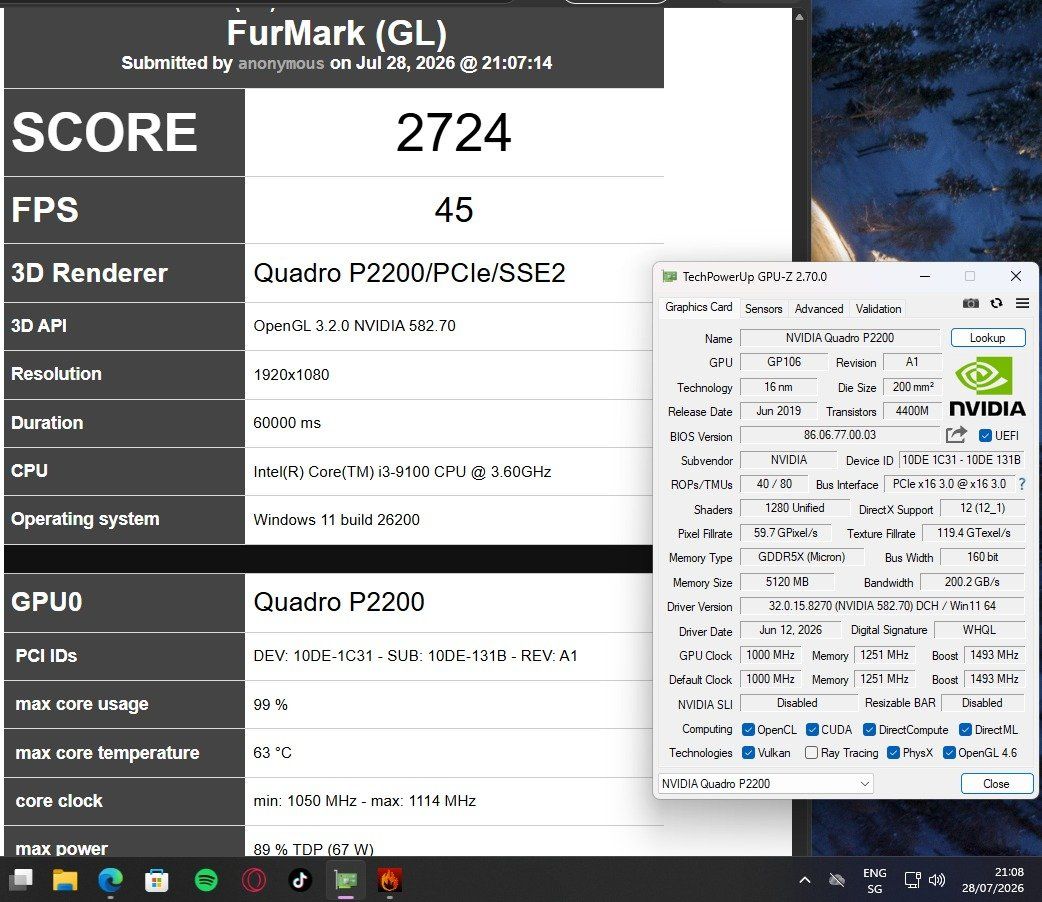Click the Close button in GPU-Z
Image resolution: width=1042 pixels, height=902 pixels.
996,784
